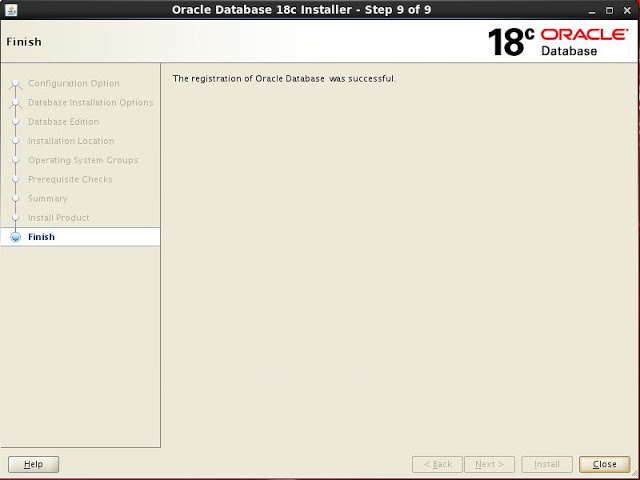Click the 18c version logo
Viewport: 640px width, 480px height.
(510, 41)
